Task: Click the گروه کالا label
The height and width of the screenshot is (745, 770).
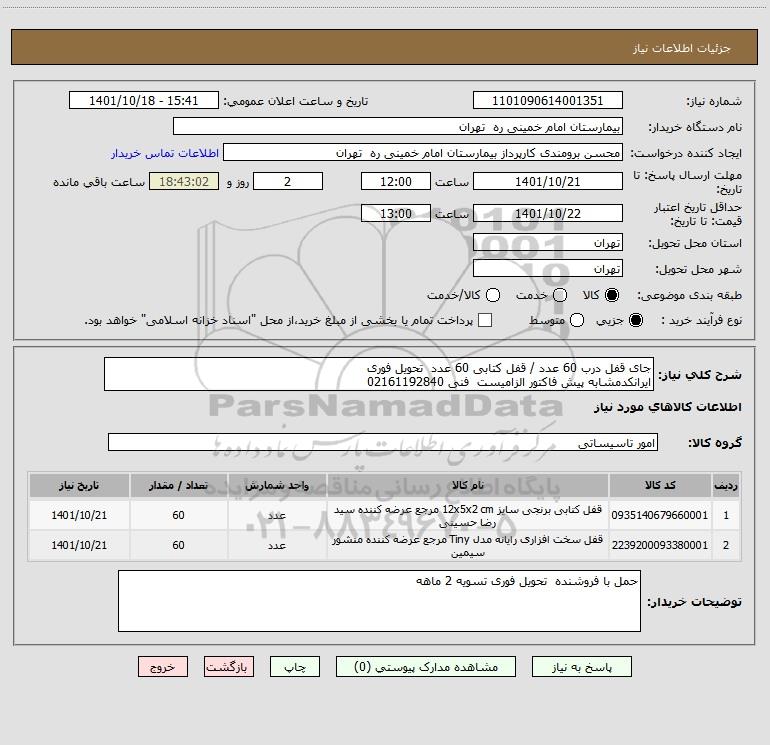Action: click(x=715, y=442)
